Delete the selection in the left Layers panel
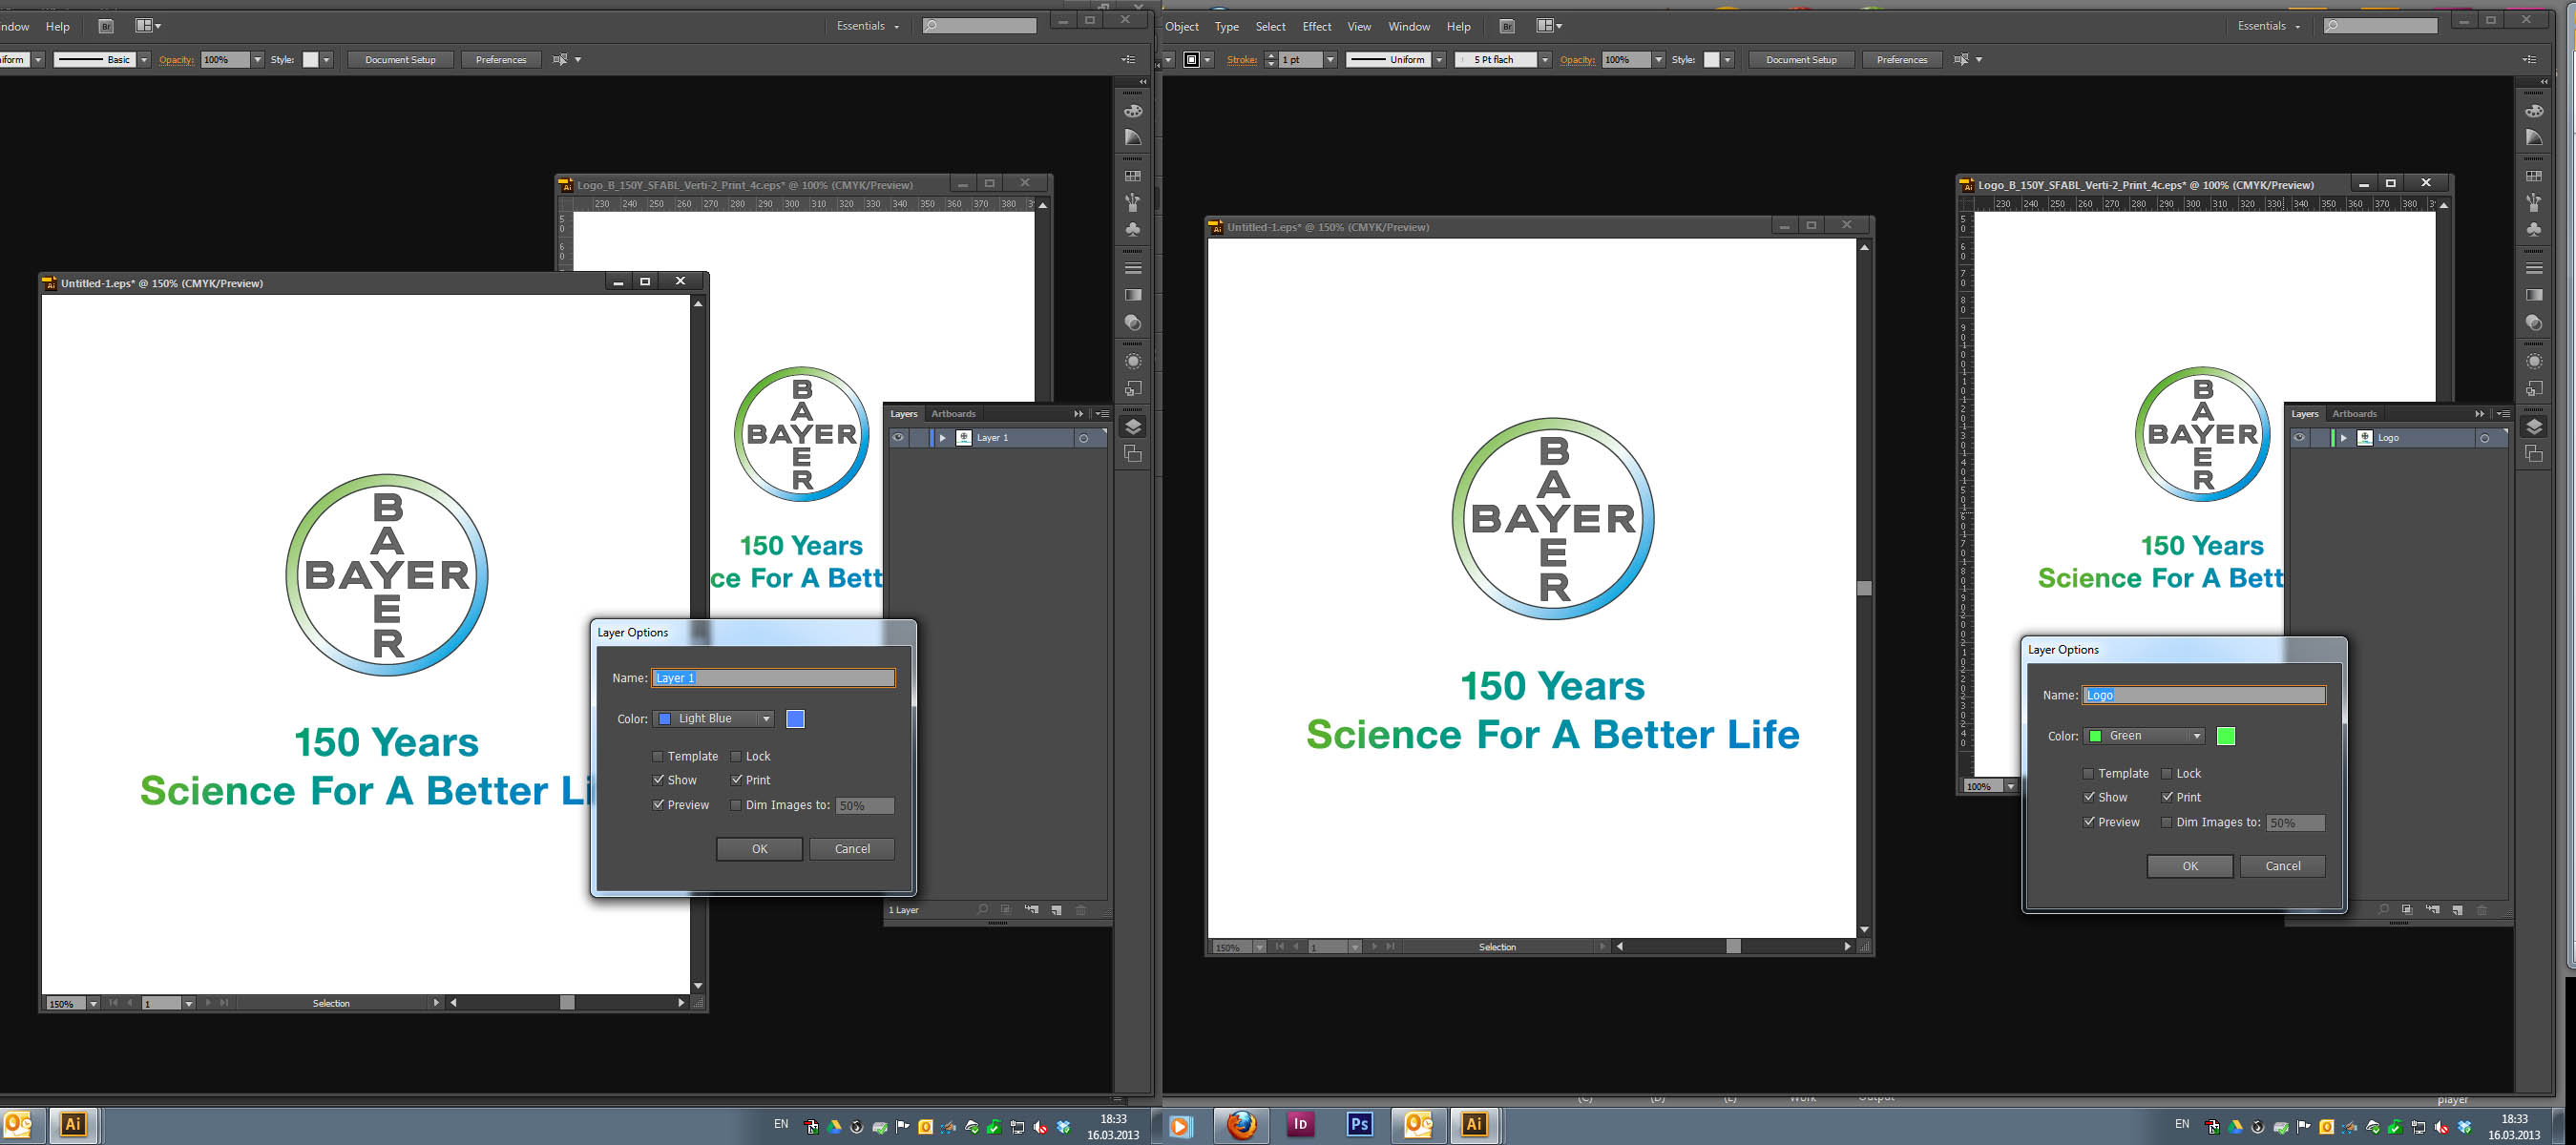The height and width of the screenshot is (1145, 2576). click(1081, 910)
